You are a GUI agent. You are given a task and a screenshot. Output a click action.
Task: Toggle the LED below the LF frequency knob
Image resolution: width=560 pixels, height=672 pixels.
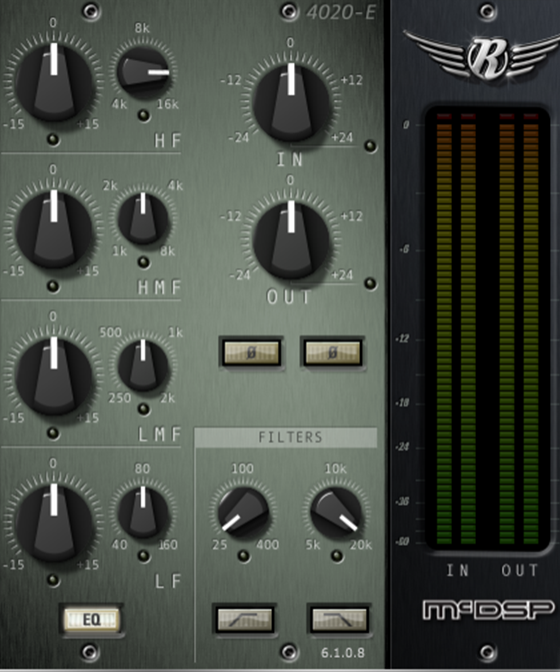pyautogui.click(x=144, y=556)
